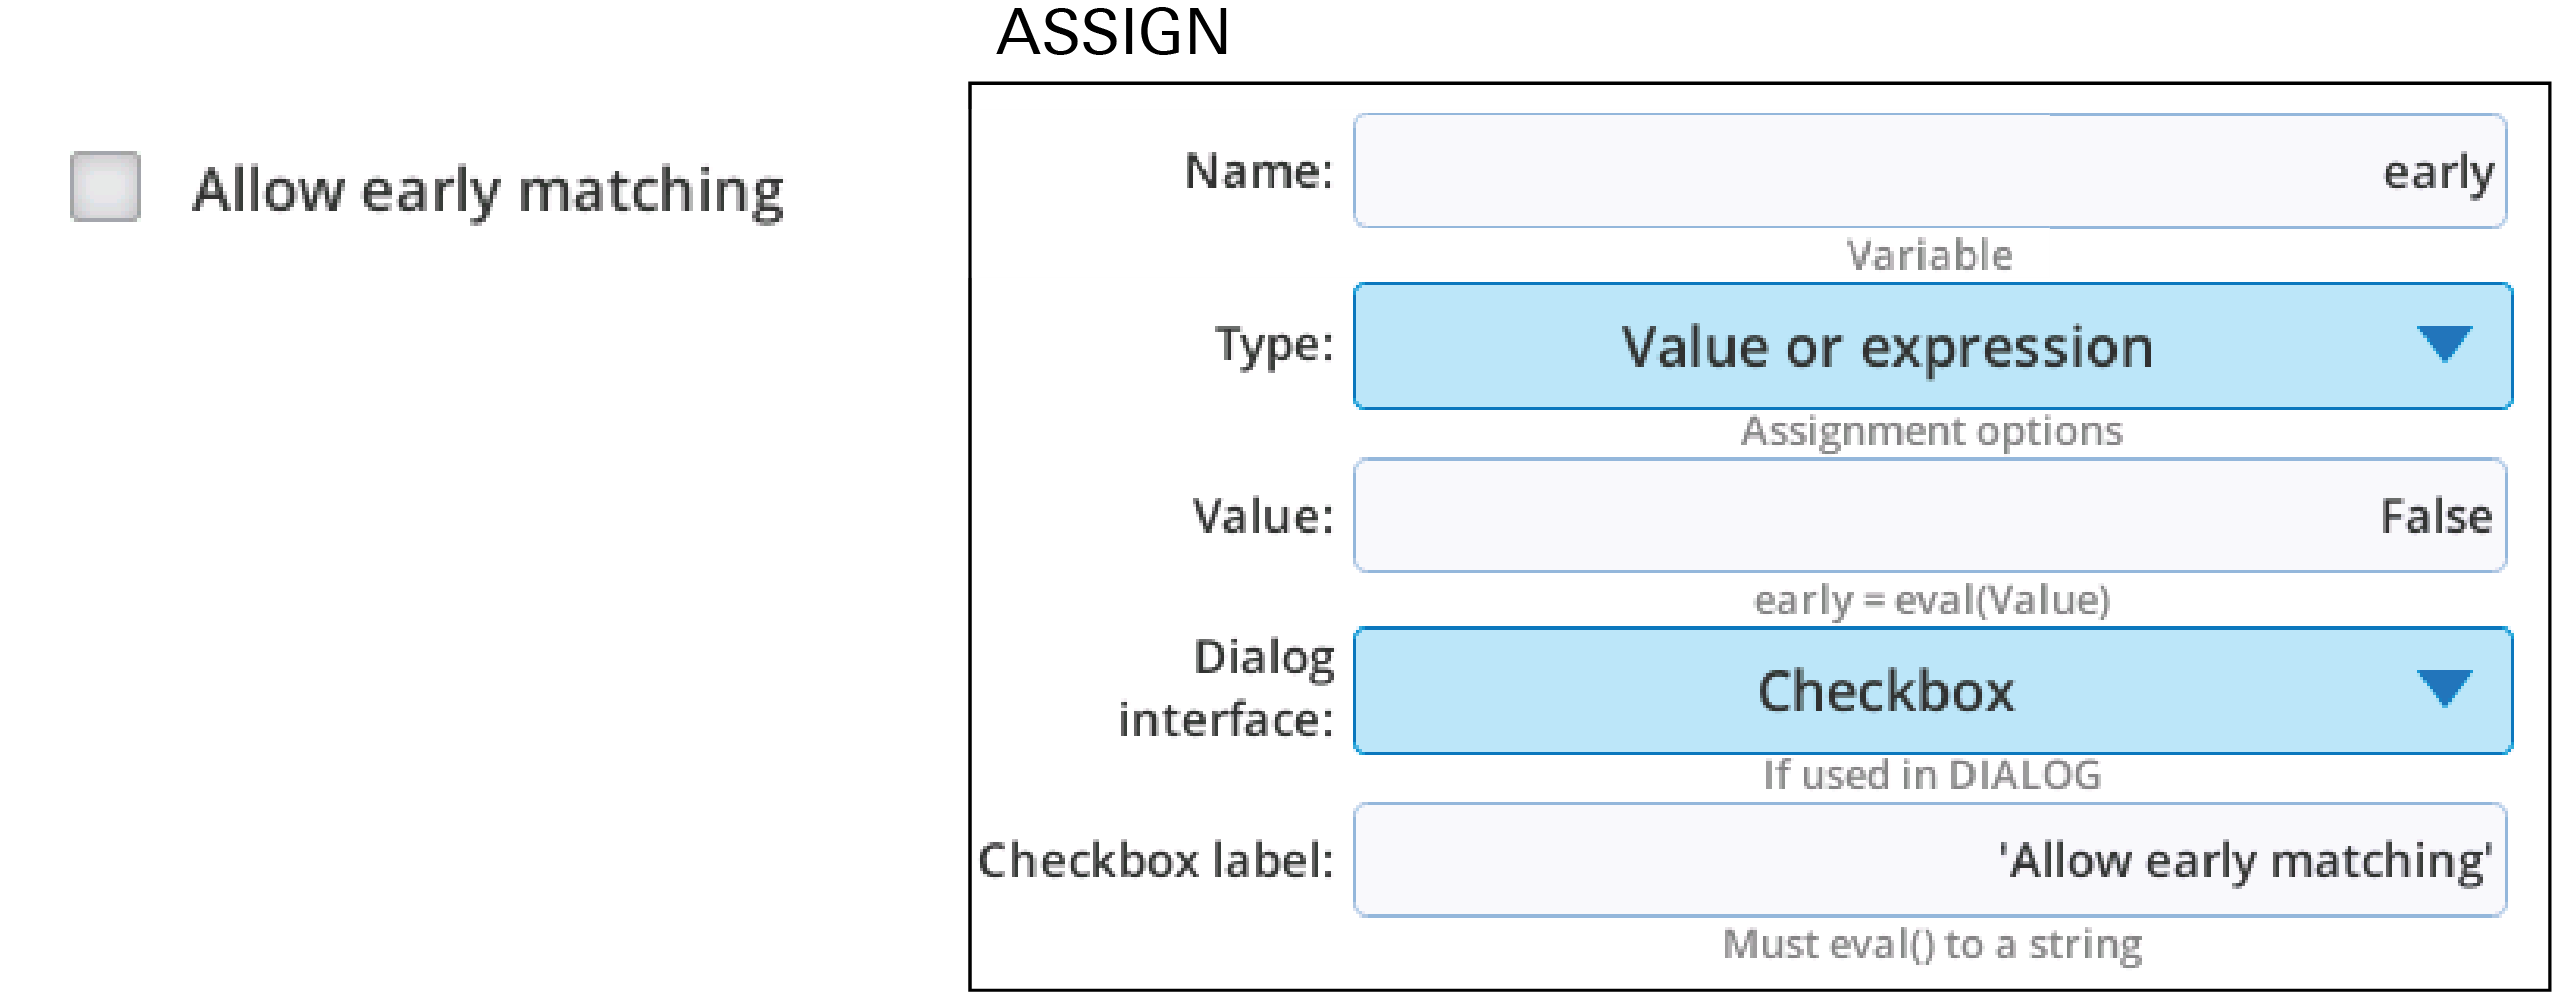The width and height of the screenshot is (2552, 992).
Task: Click the 'Variable' hint under Name
Action: (x=1930, y=255)
